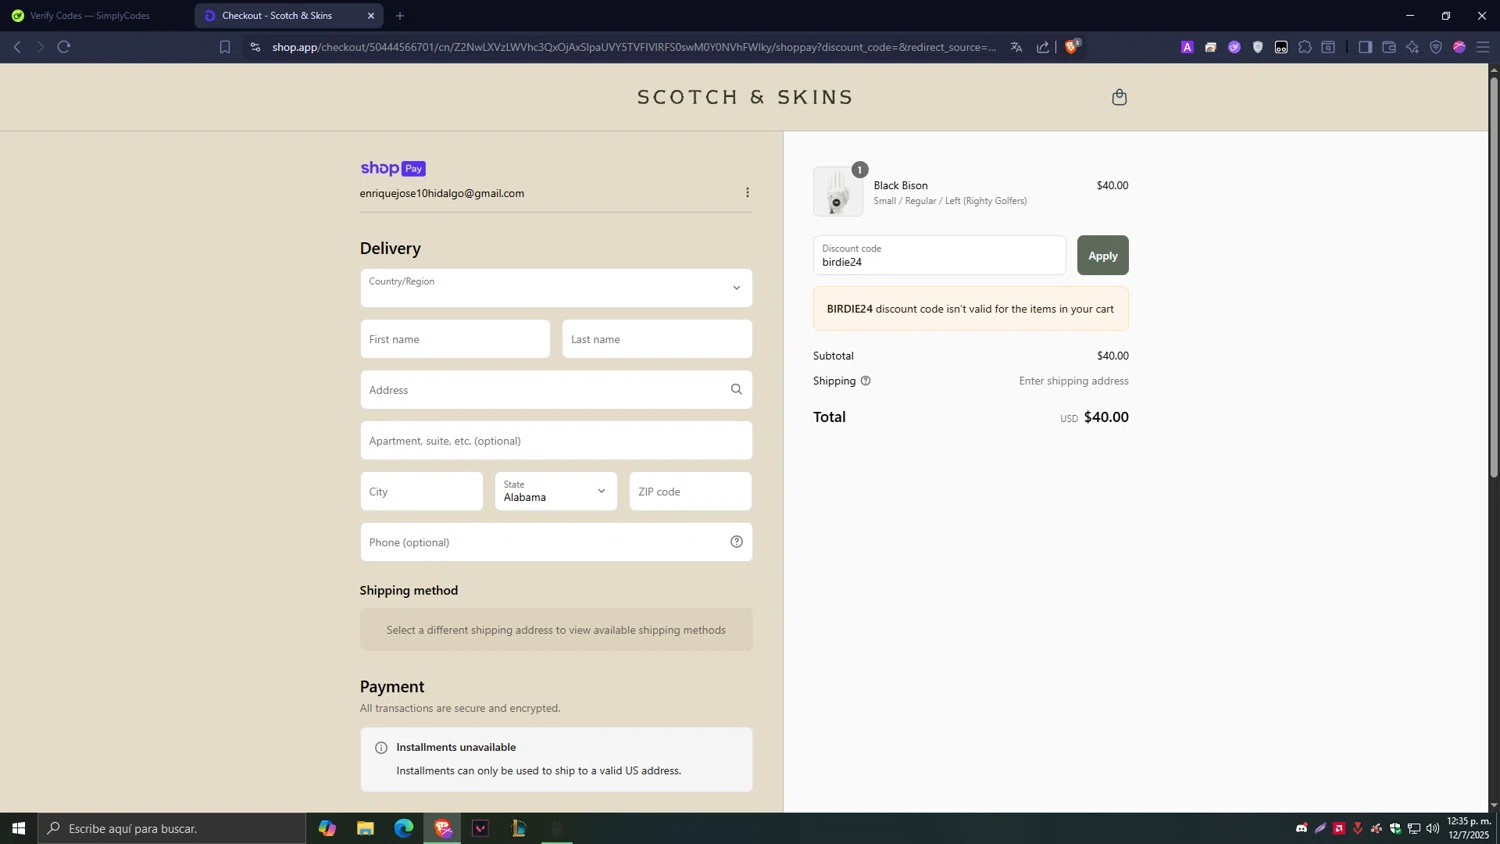The image size is (1500, 844).
Task: Open the three-dot menu beside the email
Action: point(747,192)
